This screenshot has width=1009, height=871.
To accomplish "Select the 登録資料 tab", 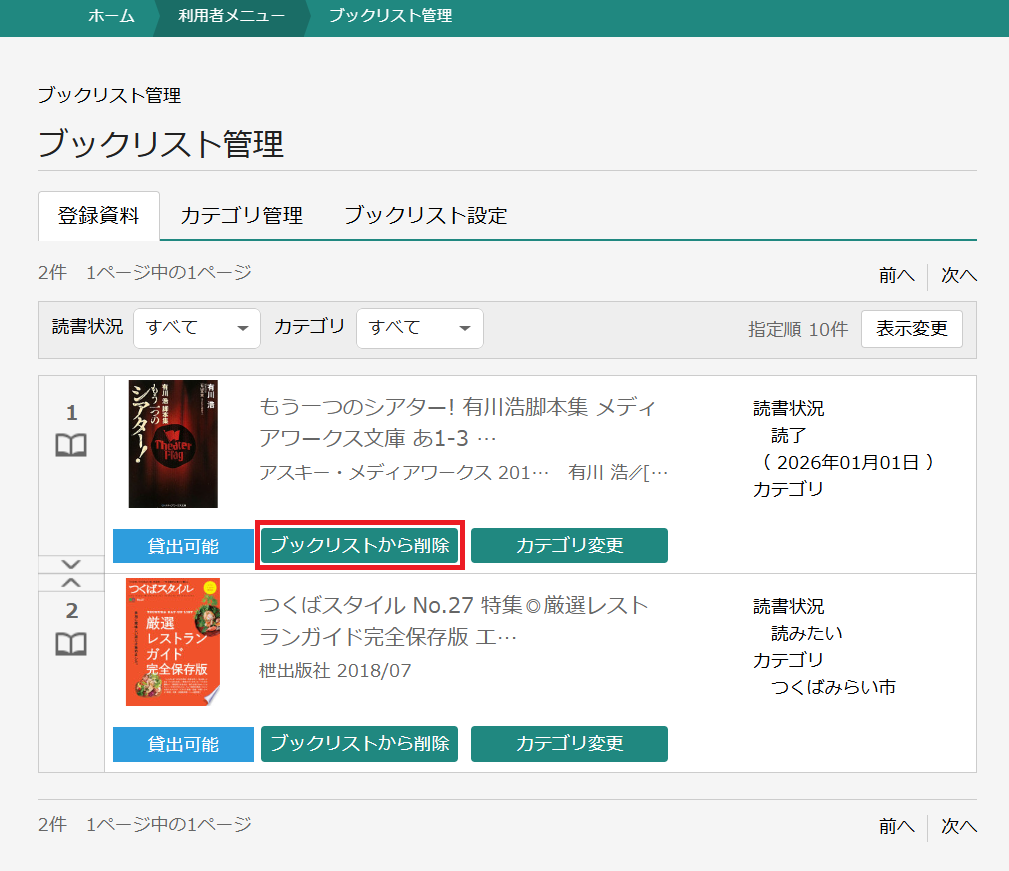I will tap(99, 216).
